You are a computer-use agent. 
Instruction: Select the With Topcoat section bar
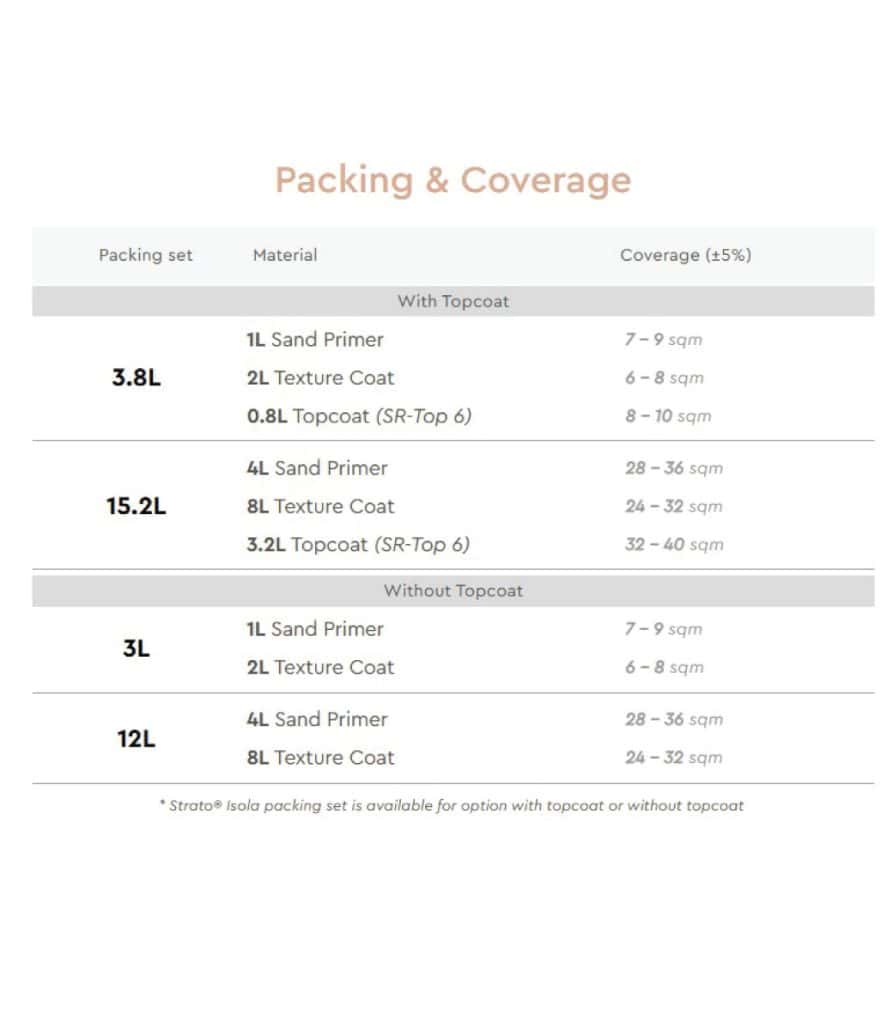pyautogui.click(x=453, y=301)
